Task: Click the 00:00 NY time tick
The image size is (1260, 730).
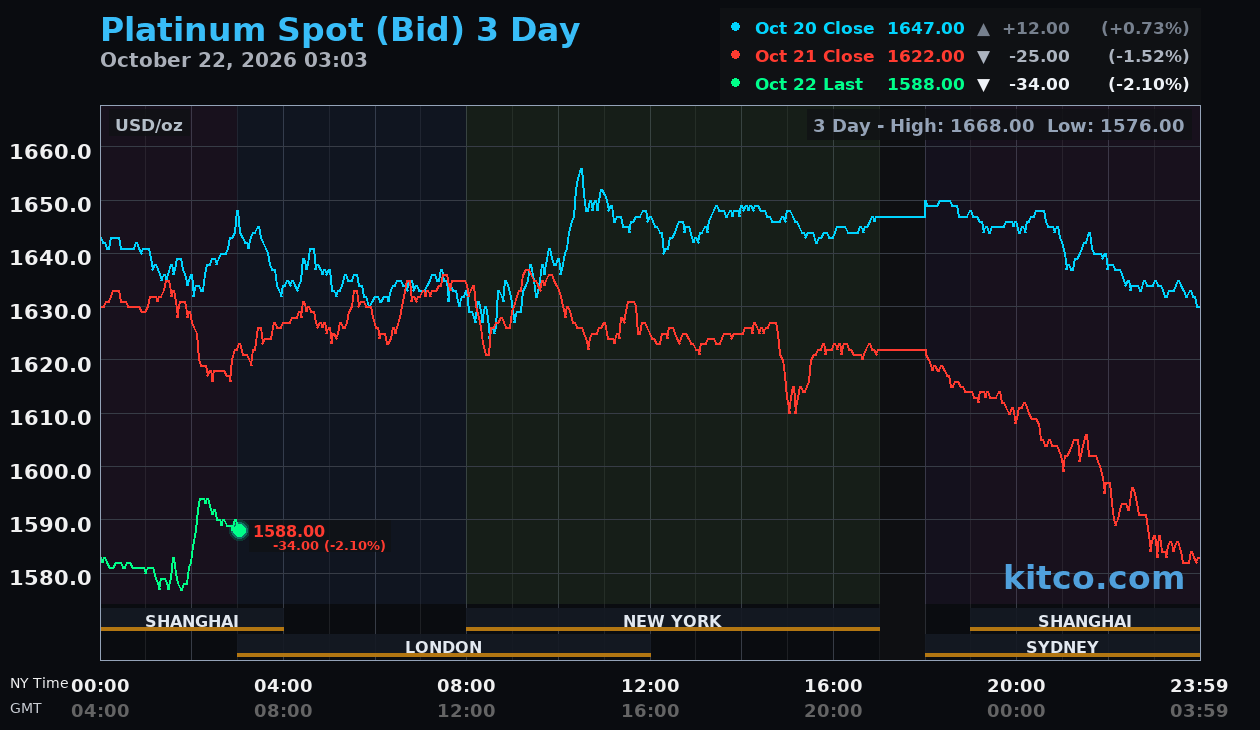Action: coord(100,686)
